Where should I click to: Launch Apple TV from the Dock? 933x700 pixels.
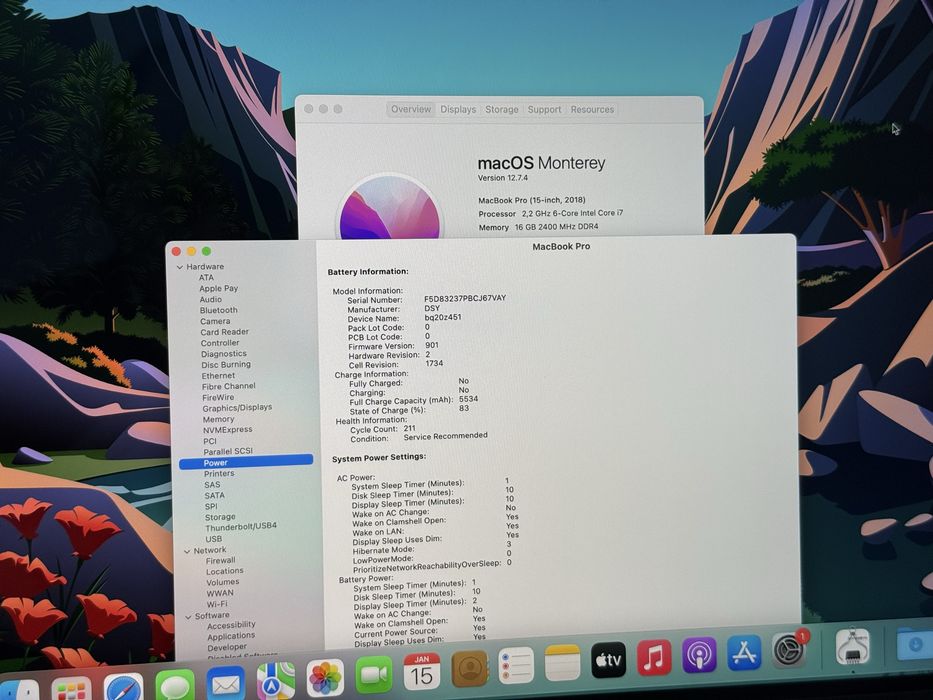(x=608, y=660)
